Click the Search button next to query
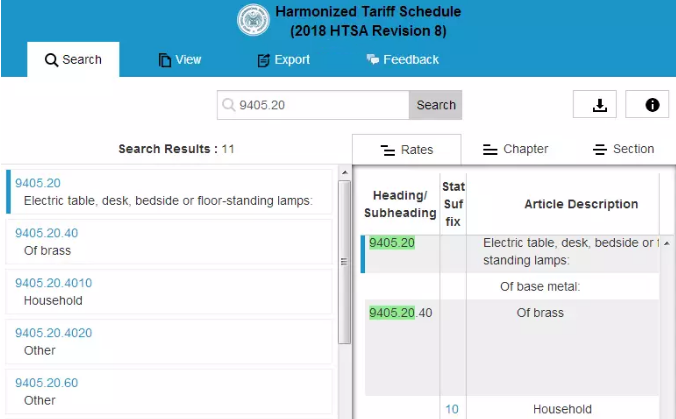 pyautogui.click(x=435, y=105)
